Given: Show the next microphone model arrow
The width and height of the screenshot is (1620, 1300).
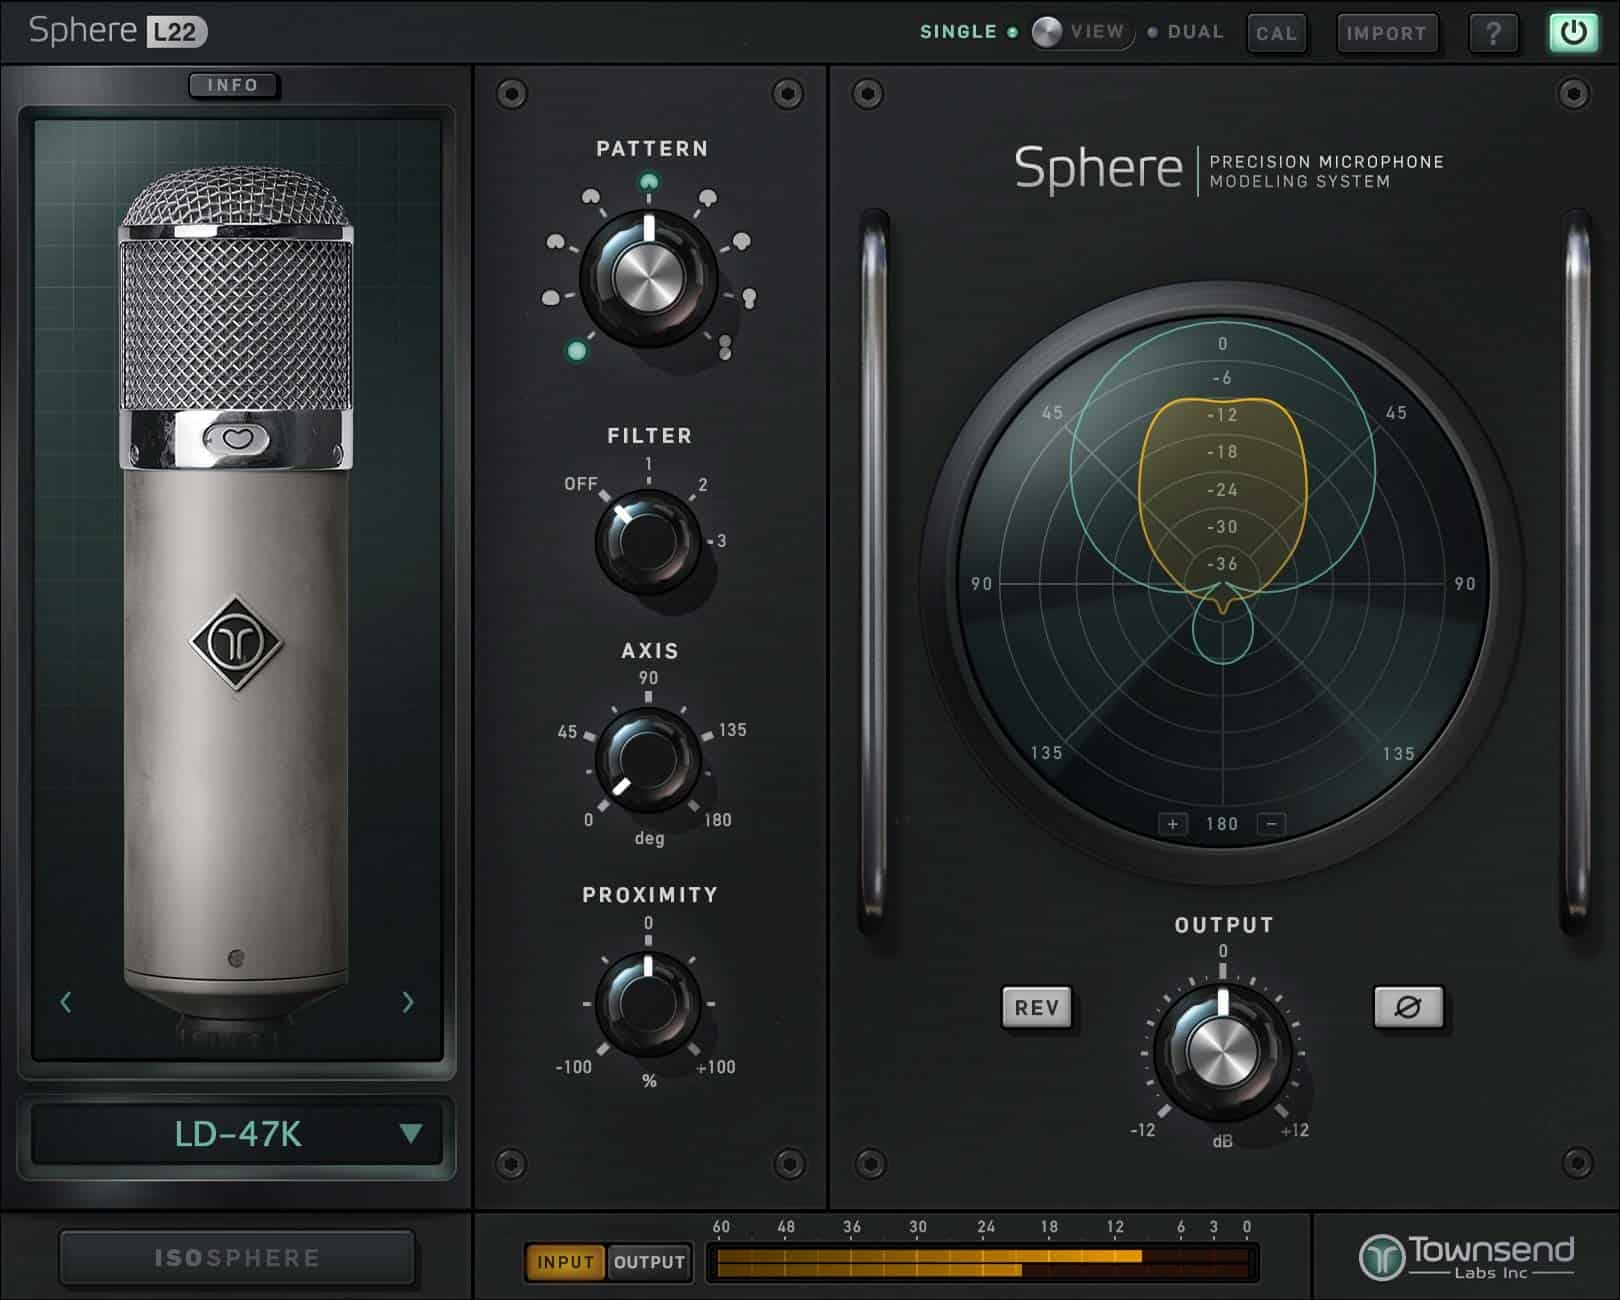Looking at the screenshot, I should tap(408, 1001).
